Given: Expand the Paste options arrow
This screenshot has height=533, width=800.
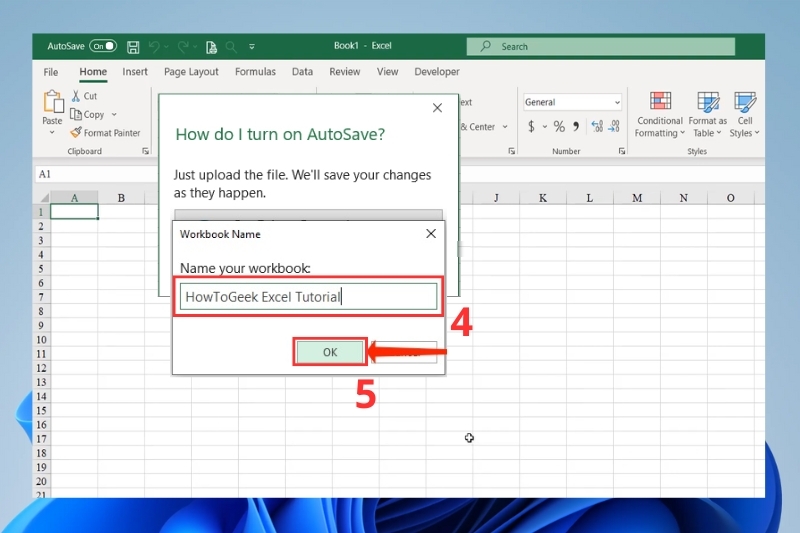Looking at the screenshot, I should (x=52, y=133).
